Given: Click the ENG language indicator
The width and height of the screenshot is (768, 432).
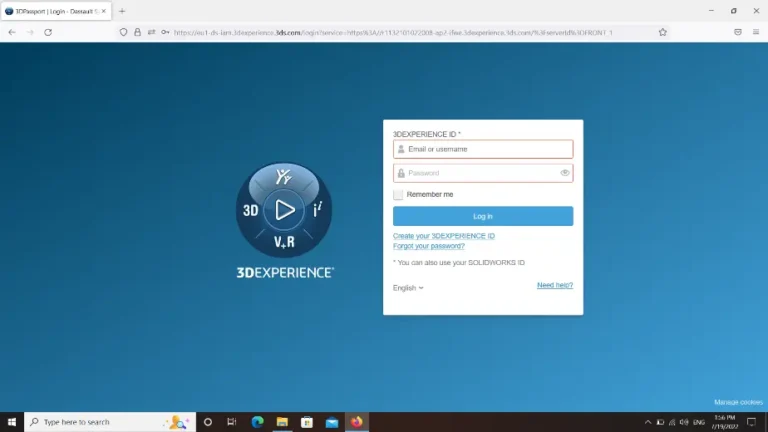Looking at the screenshot, I should (x=699, y=422).
